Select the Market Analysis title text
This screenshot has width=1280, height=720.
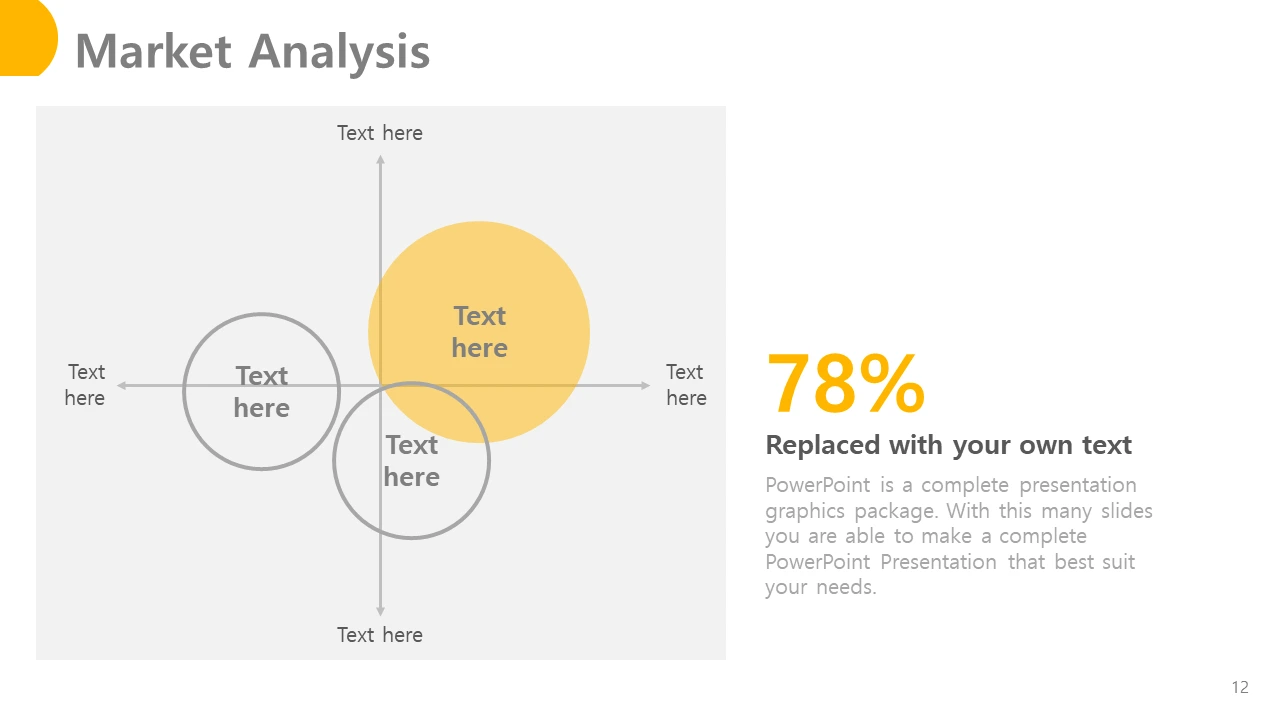click(x=252, y=51)
